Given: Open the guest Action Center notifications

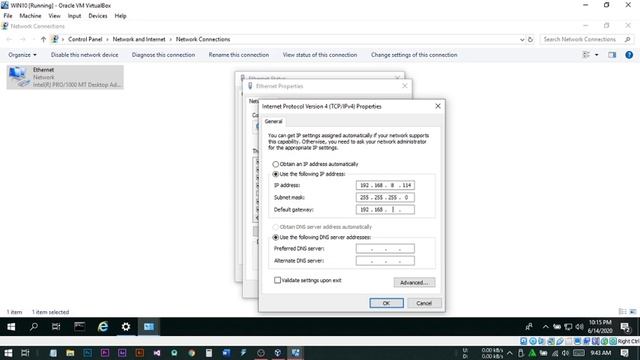Looking at the screenshot, I should (625, 327).
